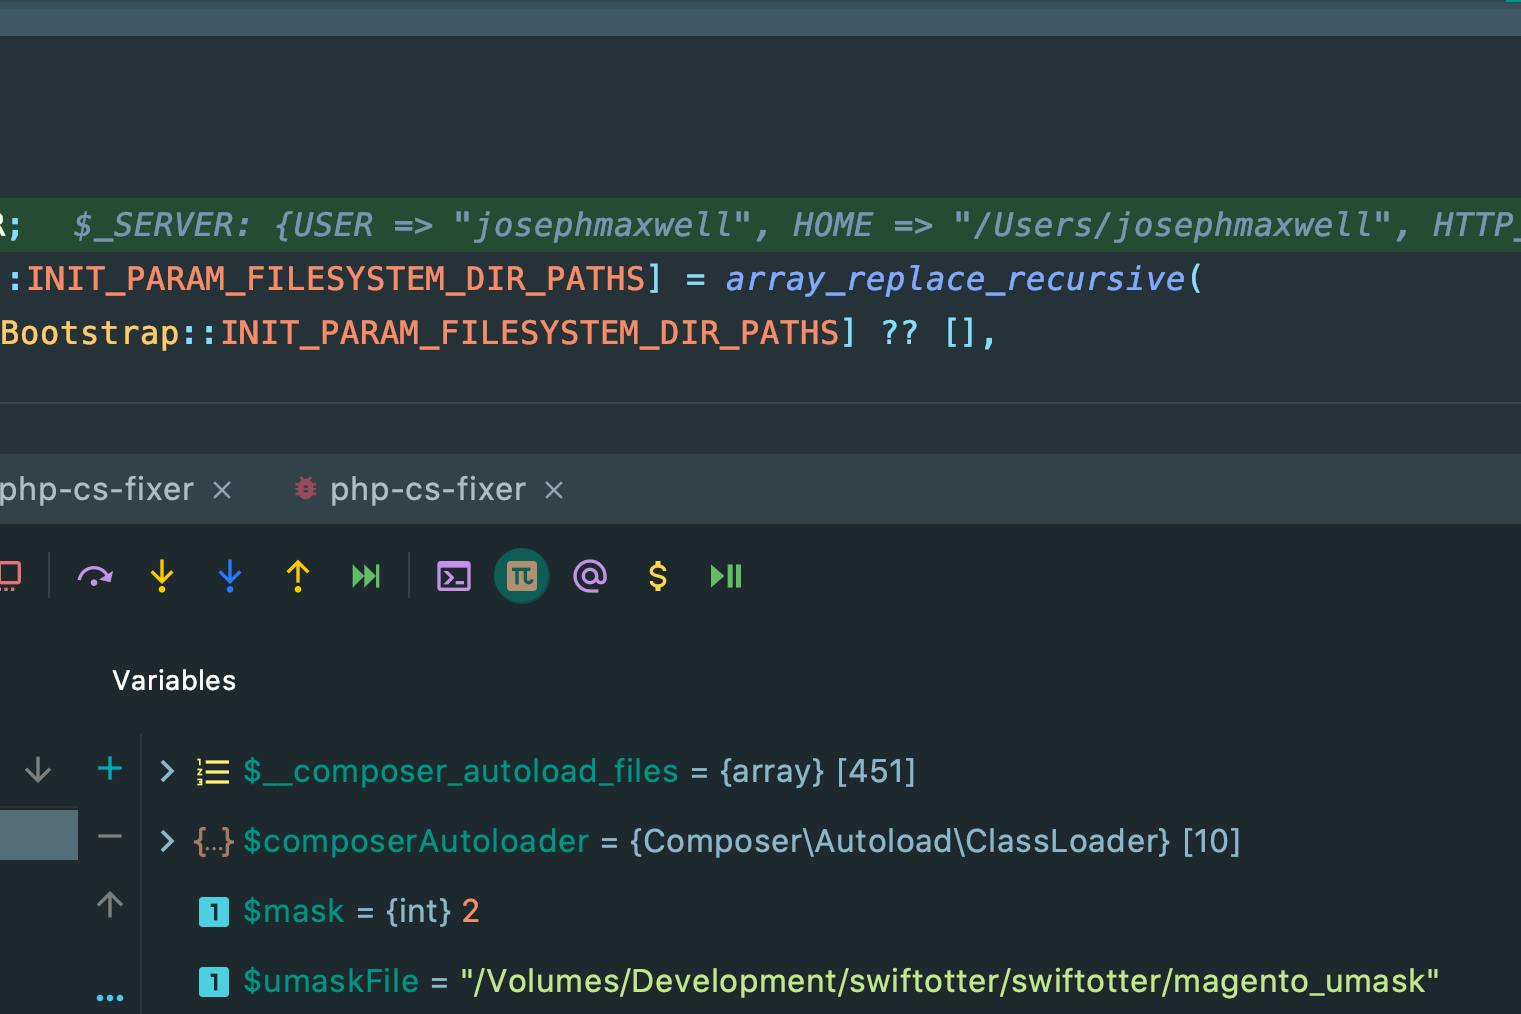Close the leftmost php-cs-fixer tab
Viewport: 1521px width, 1014px height.
click(222, 490)
